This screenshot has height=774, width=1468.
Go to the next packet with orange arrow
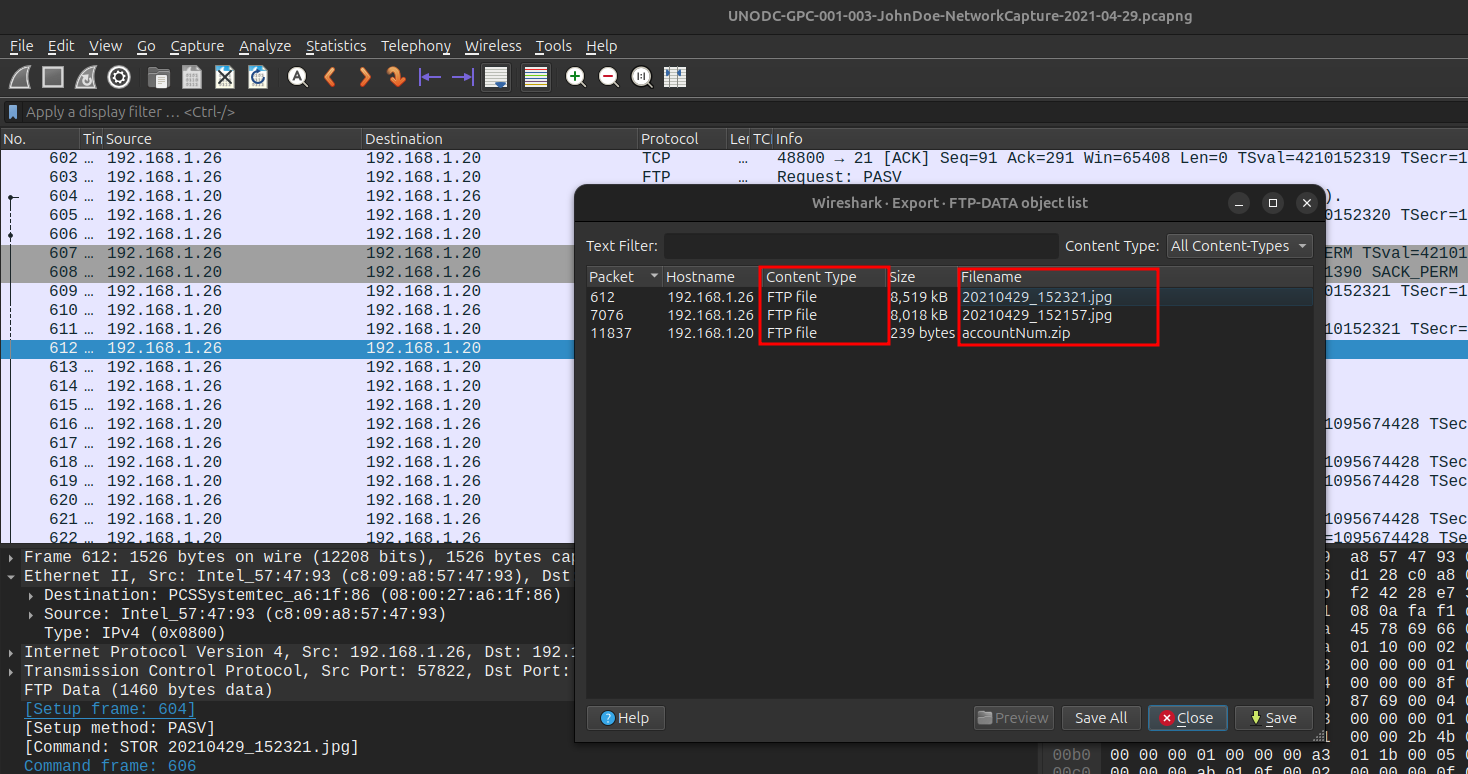point(364,77)
